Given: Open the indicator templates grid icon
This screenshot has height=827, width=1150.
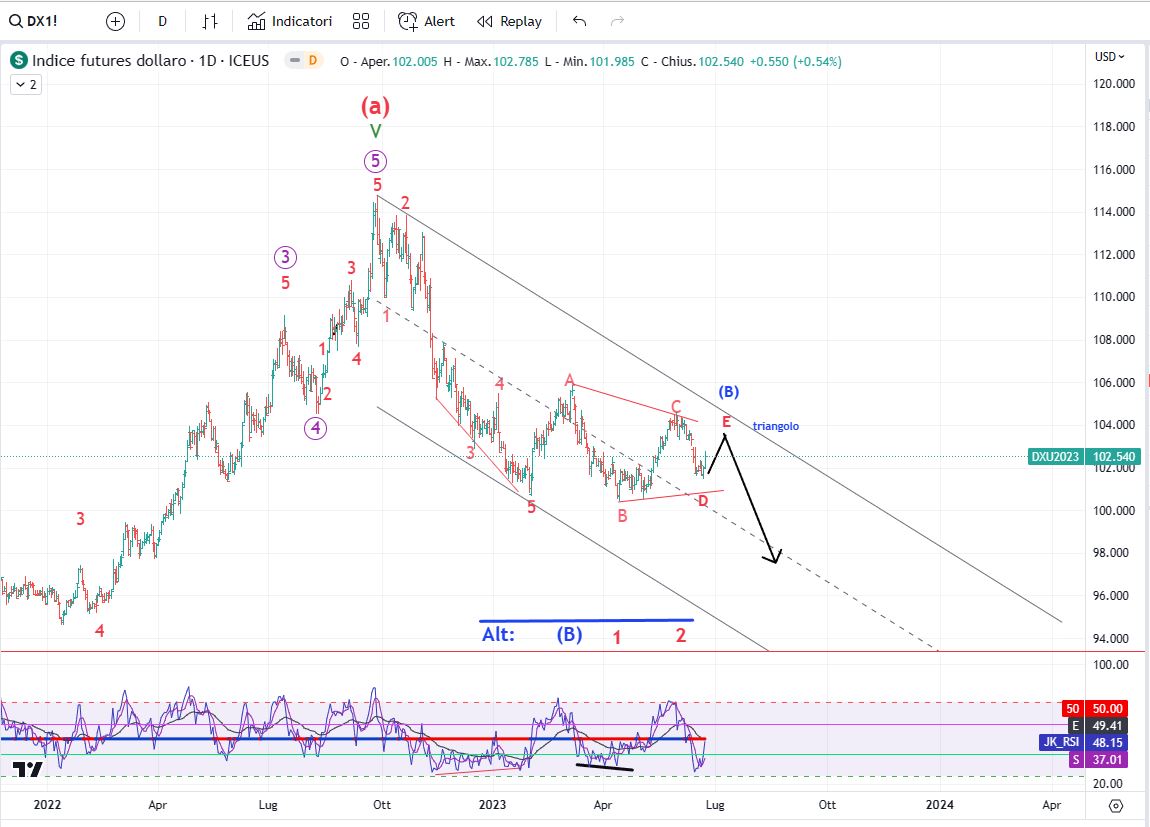Looking at the screenshot, I should (x=361, y=21).
